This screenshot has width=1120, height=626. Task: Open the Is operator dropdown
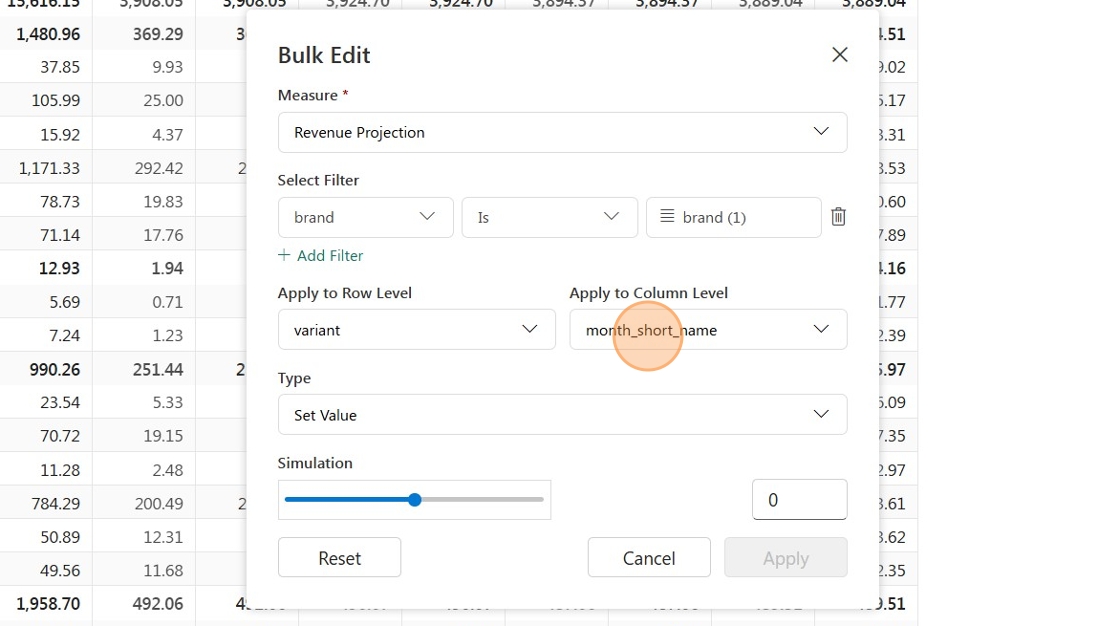click(549, 217)
